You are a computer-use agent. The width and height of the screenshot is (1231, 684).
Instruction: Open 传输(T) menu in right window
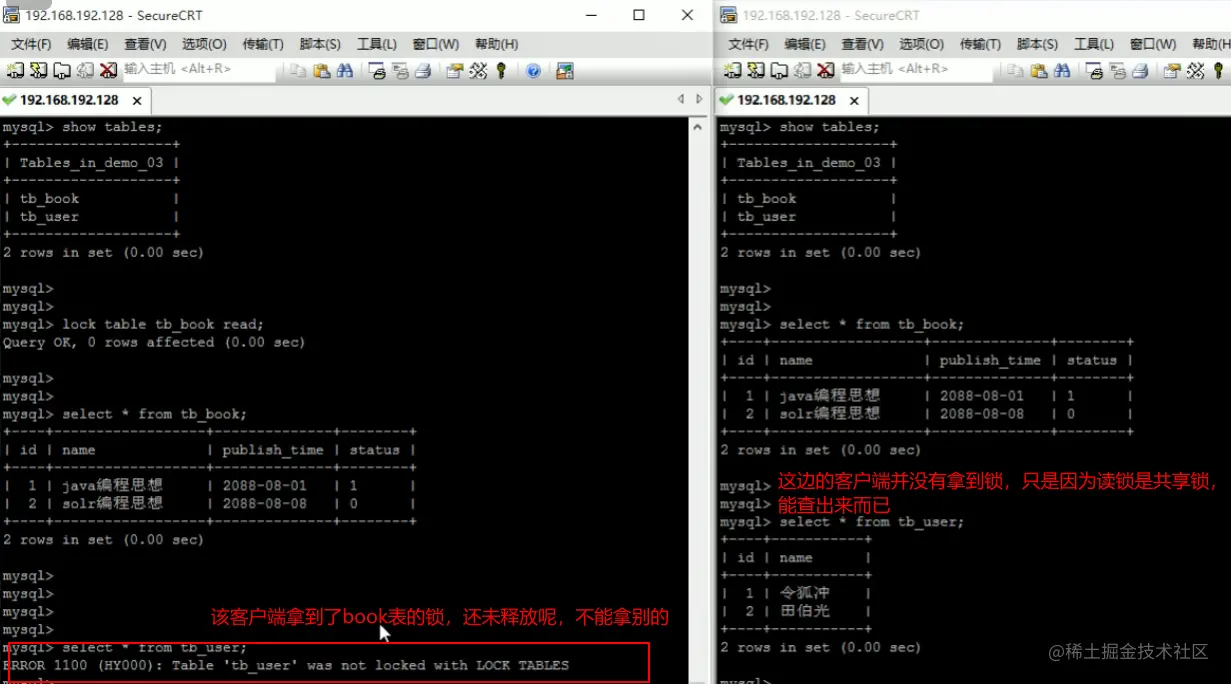(980, 44)
